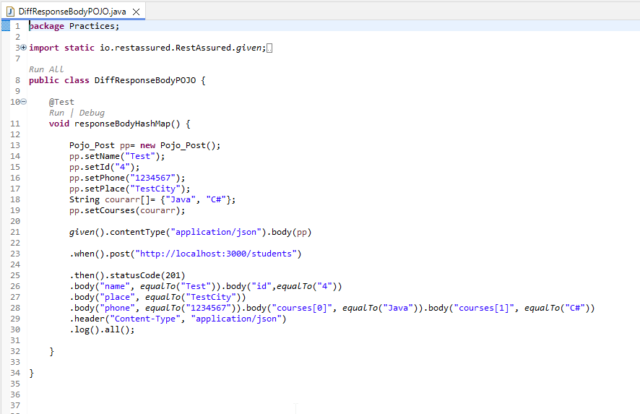Expand the folded imports at line 3
Screen dimensions: 640x414
23,47
